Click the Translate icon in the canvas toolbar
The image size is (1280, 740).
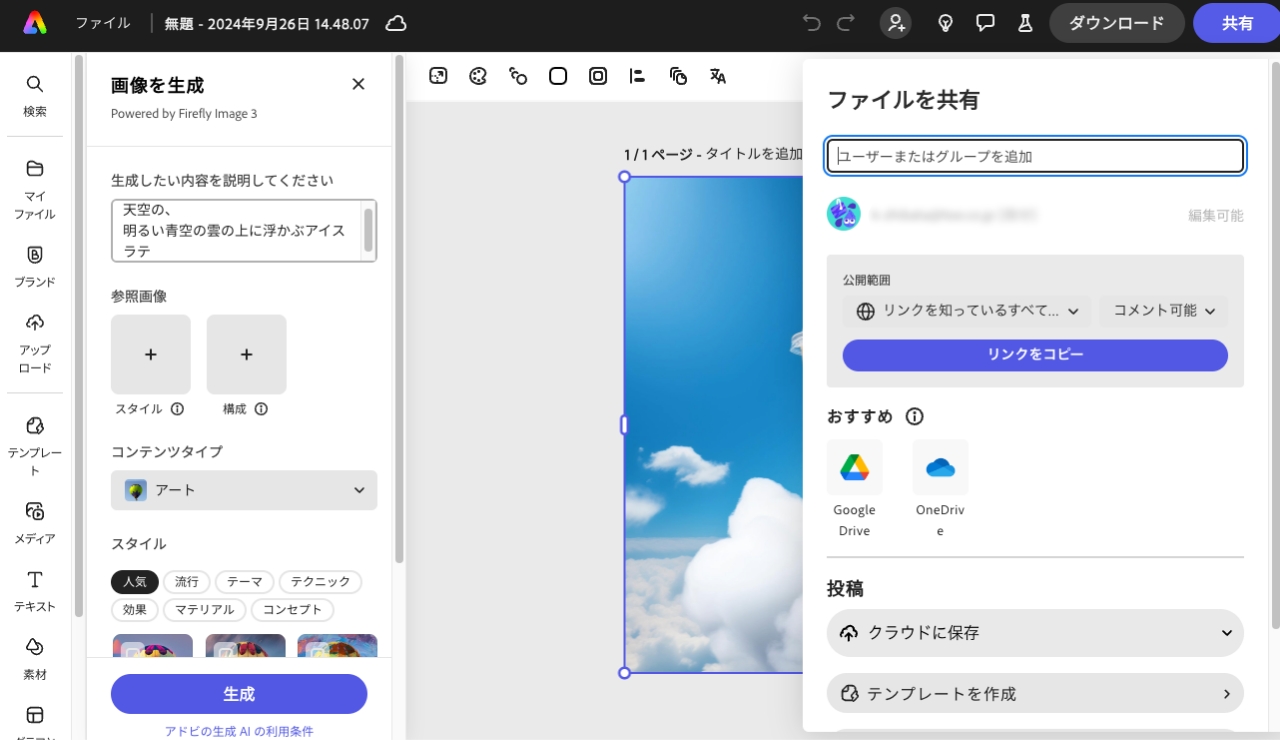click(717, 76)
